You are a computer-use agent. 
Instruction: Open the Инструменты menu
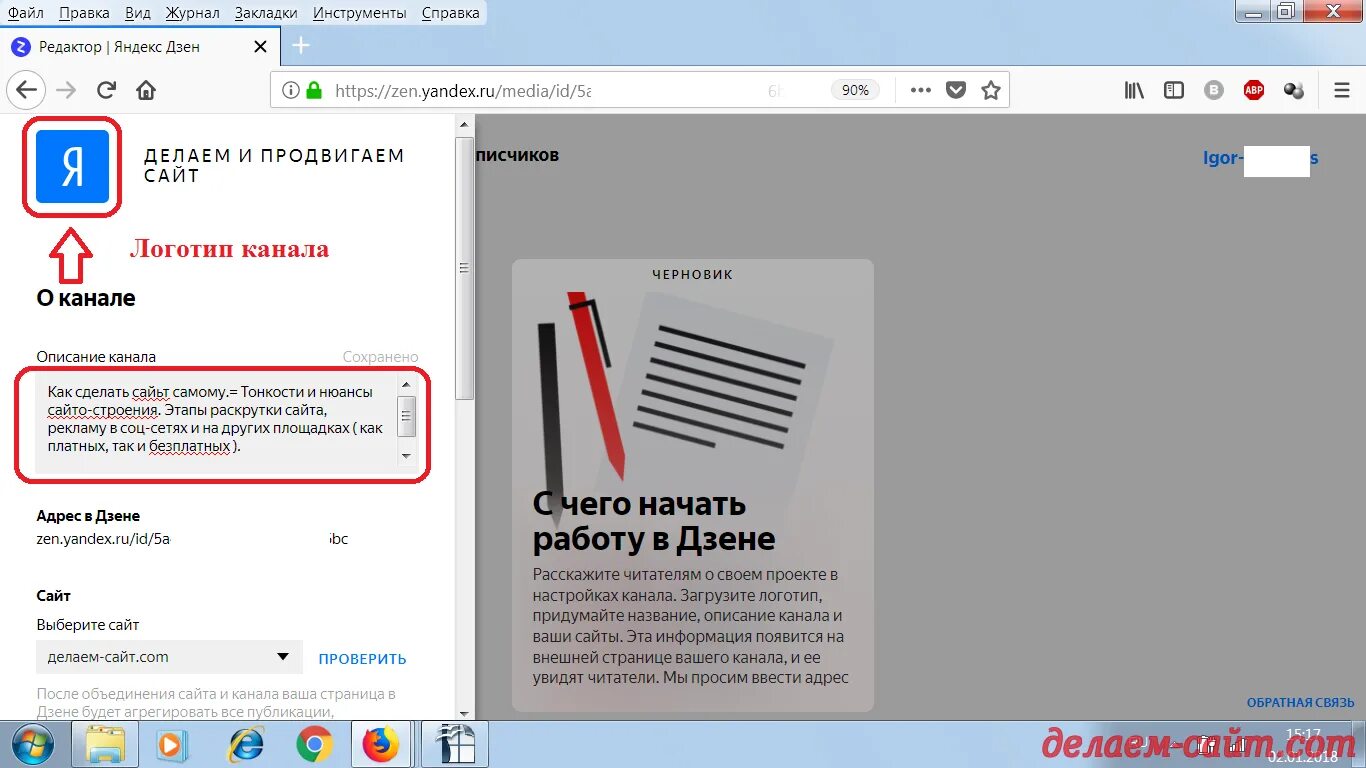pyautogui.click(x=359, y=13)
